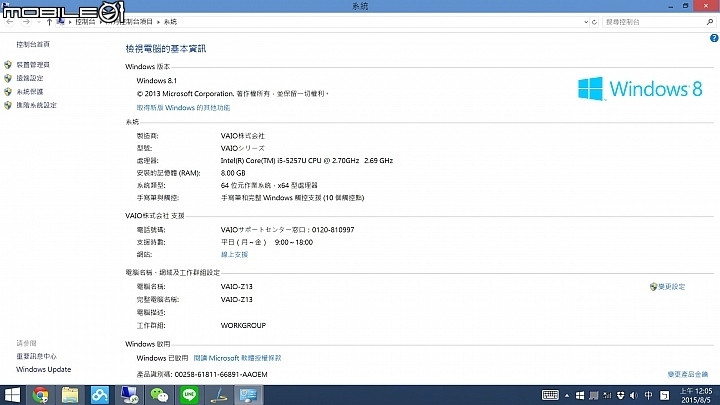Open Action Center (重要訊息中心) link
Image resolution: width=720 pixels, height=405 pixels.
pos(36,356)
